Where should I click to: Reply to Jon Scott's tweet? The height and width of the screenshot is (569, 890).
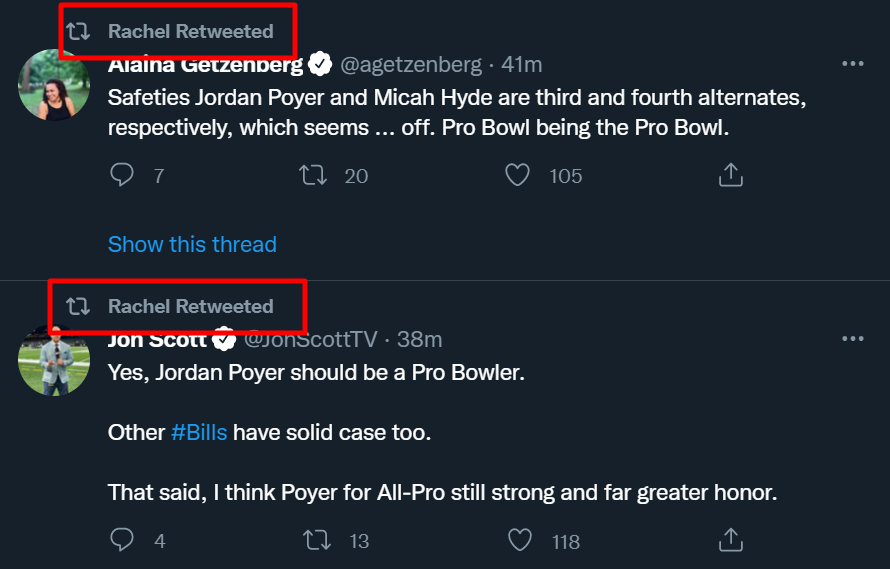121,540
